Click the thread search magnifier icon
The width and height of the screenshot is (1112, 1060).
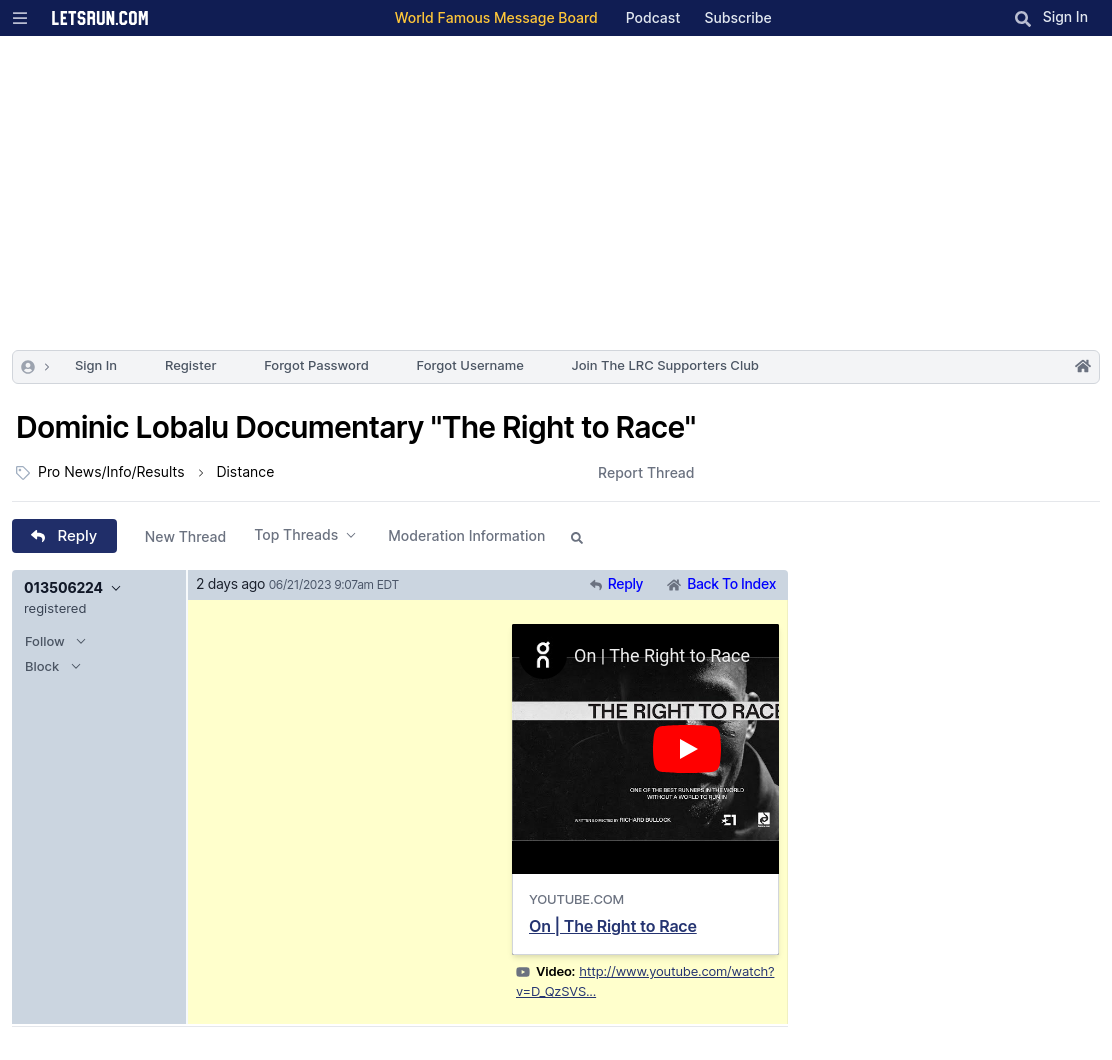[x=577, y=538]
